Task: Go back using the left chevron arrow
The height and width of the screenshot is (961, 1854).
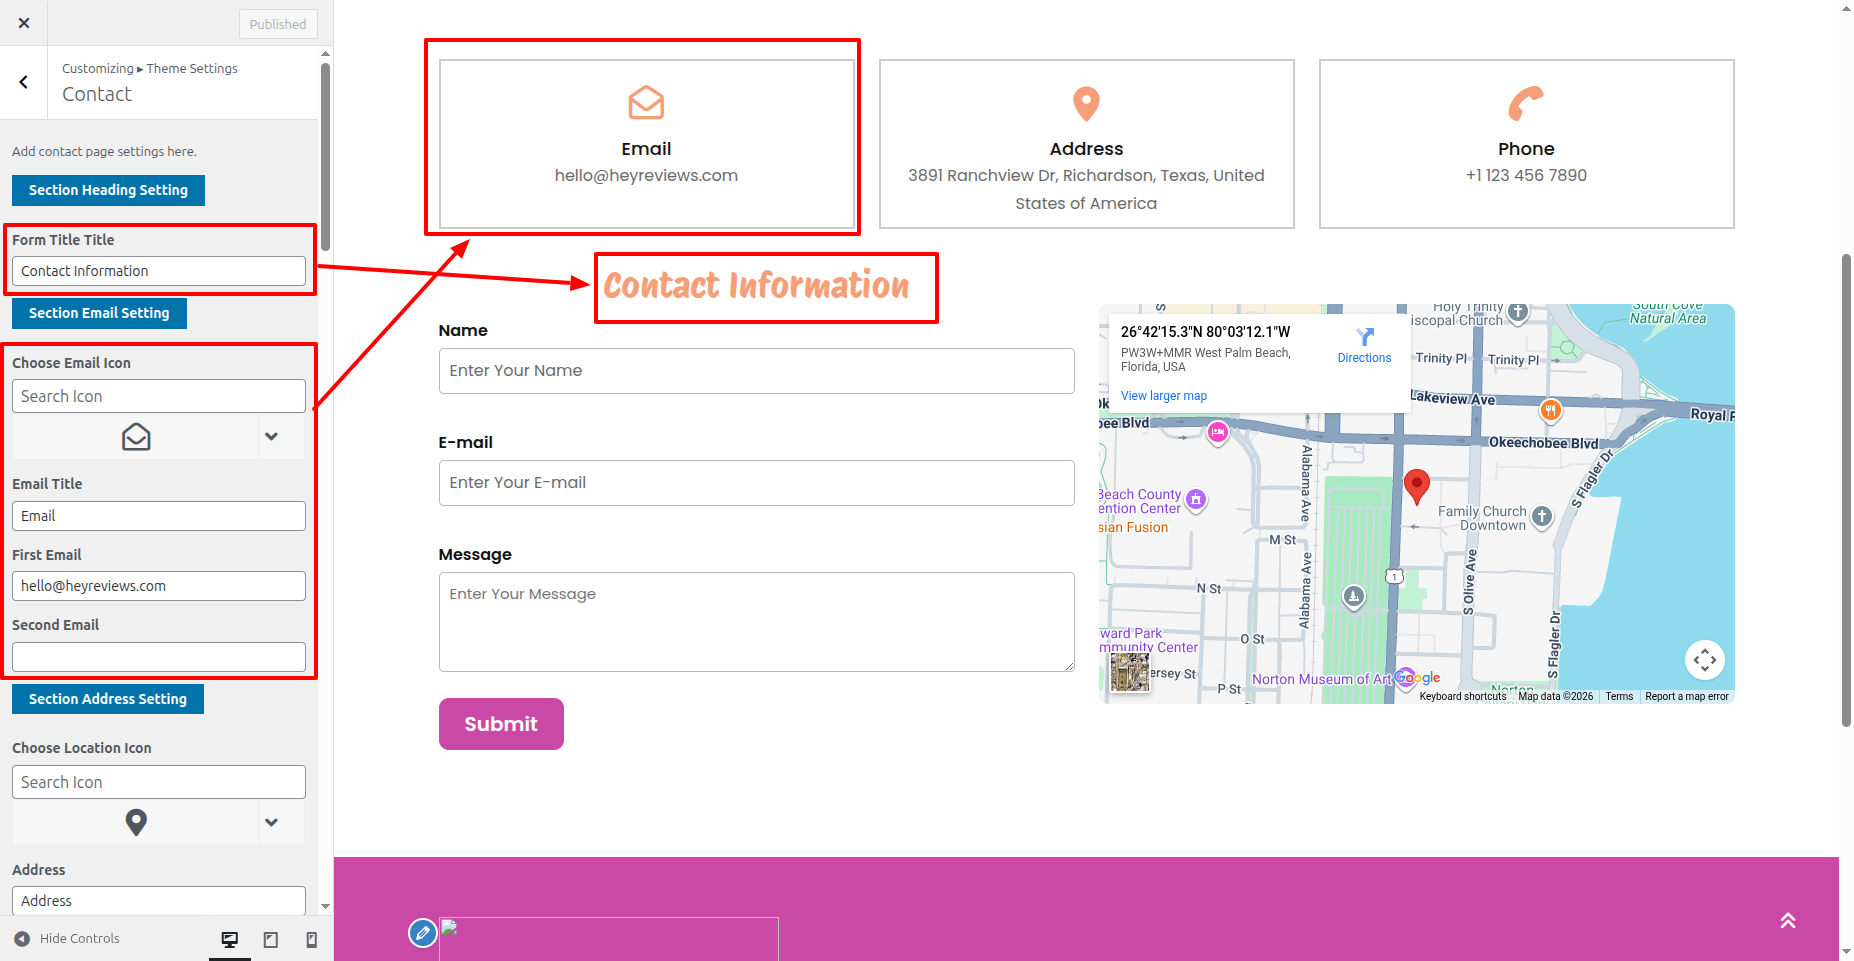Action: tap(24, 83)
